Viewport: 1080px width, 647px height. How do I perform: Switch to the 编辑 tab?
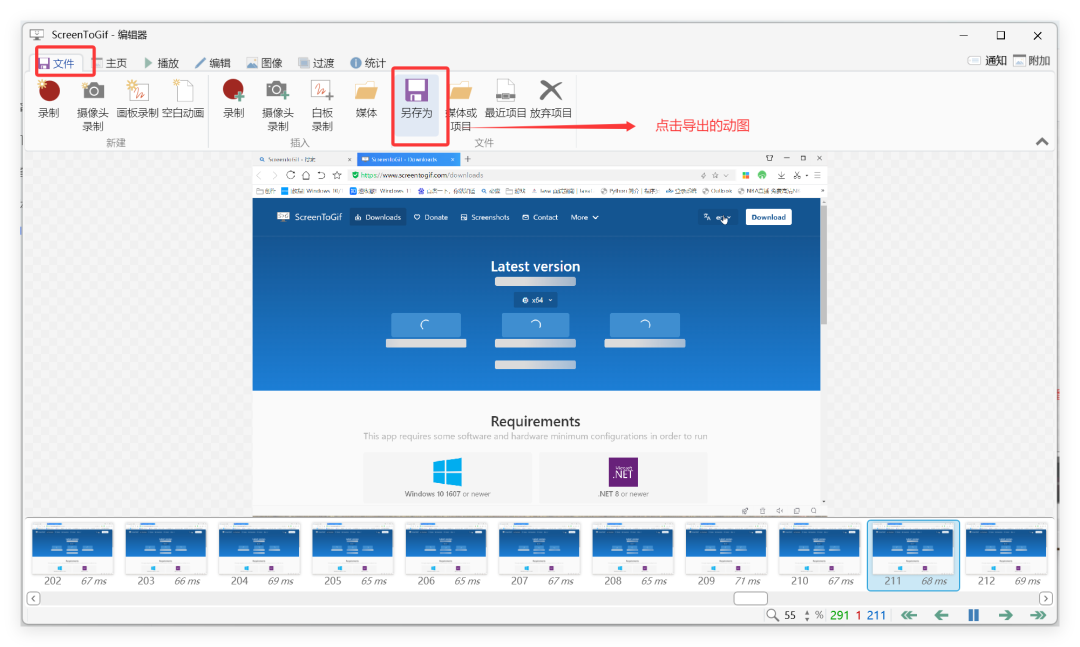tap(213, 63)
